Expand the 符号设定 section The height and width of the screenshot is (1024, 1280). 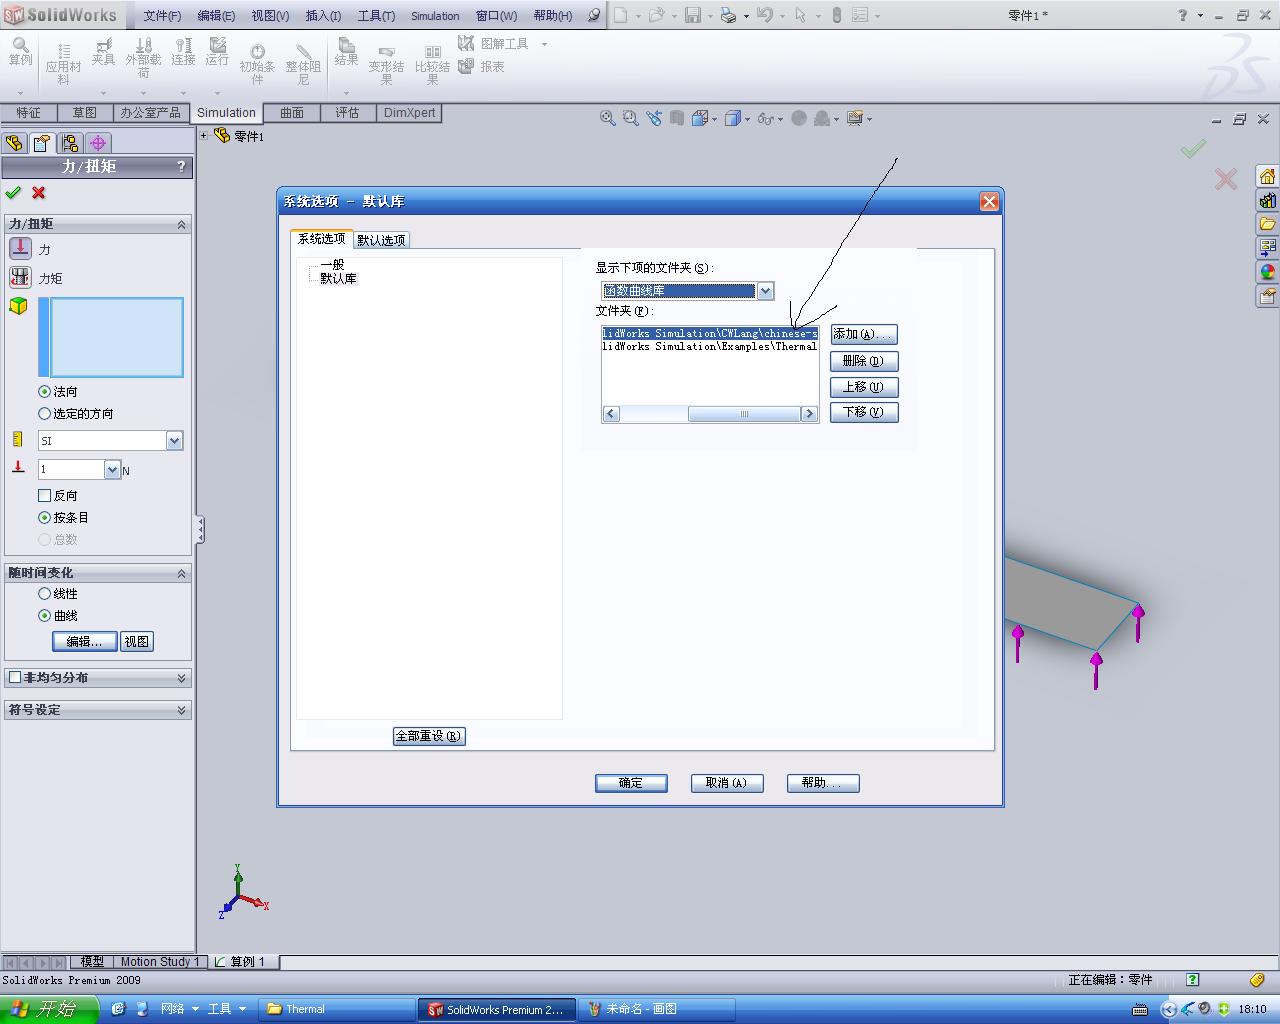(181, 709)
